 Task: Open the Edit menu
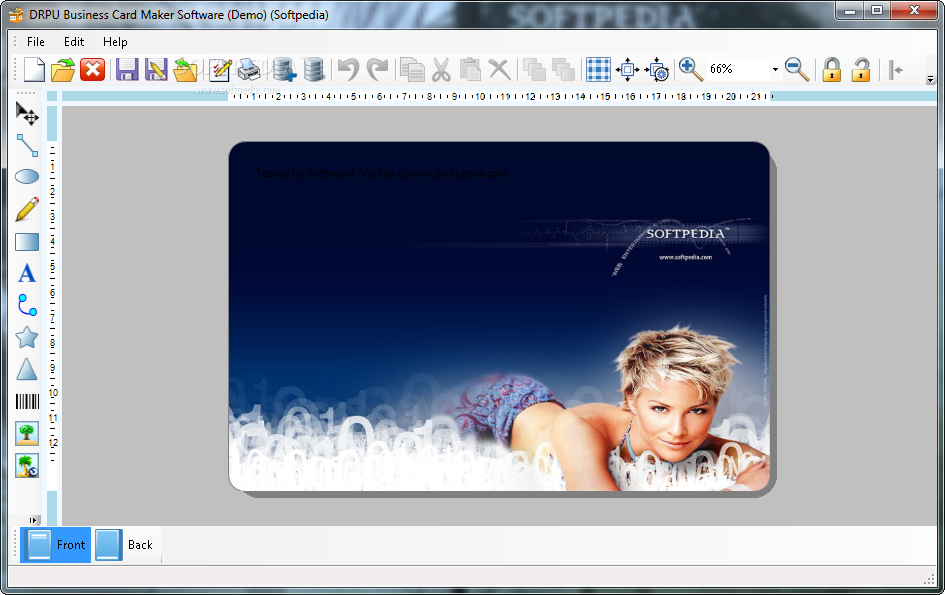(74, 42)
